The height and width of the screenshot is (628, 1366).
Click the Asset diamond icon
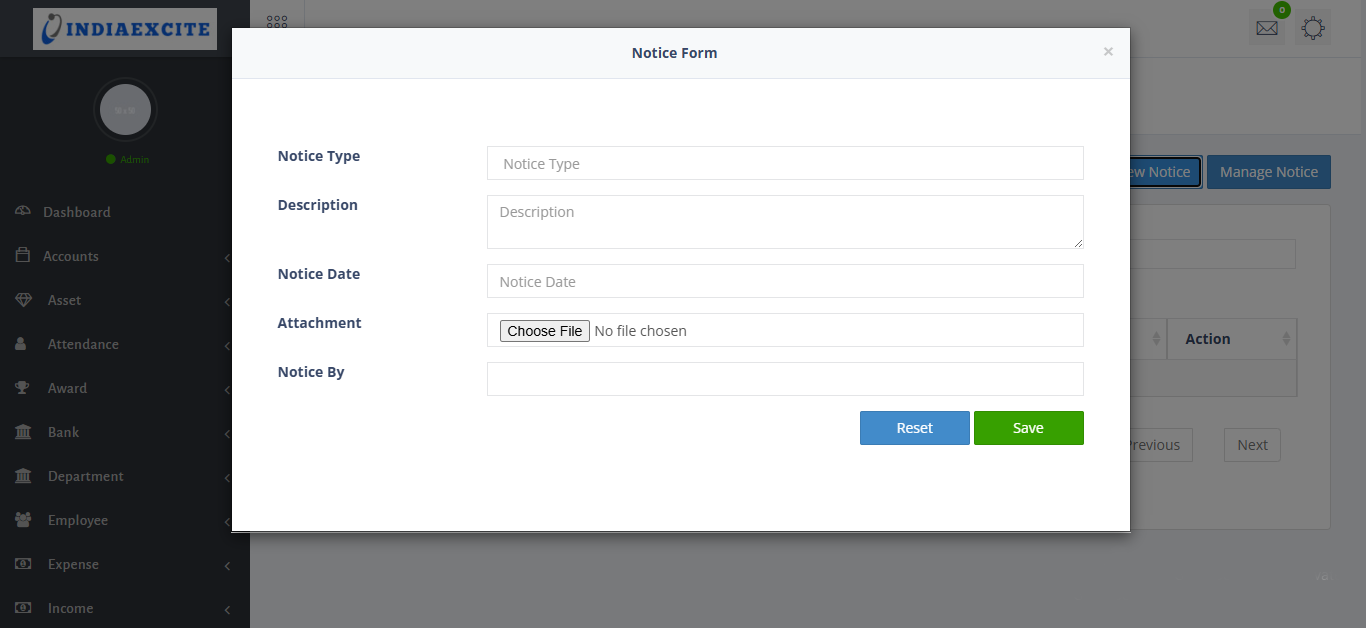point(23,300)
